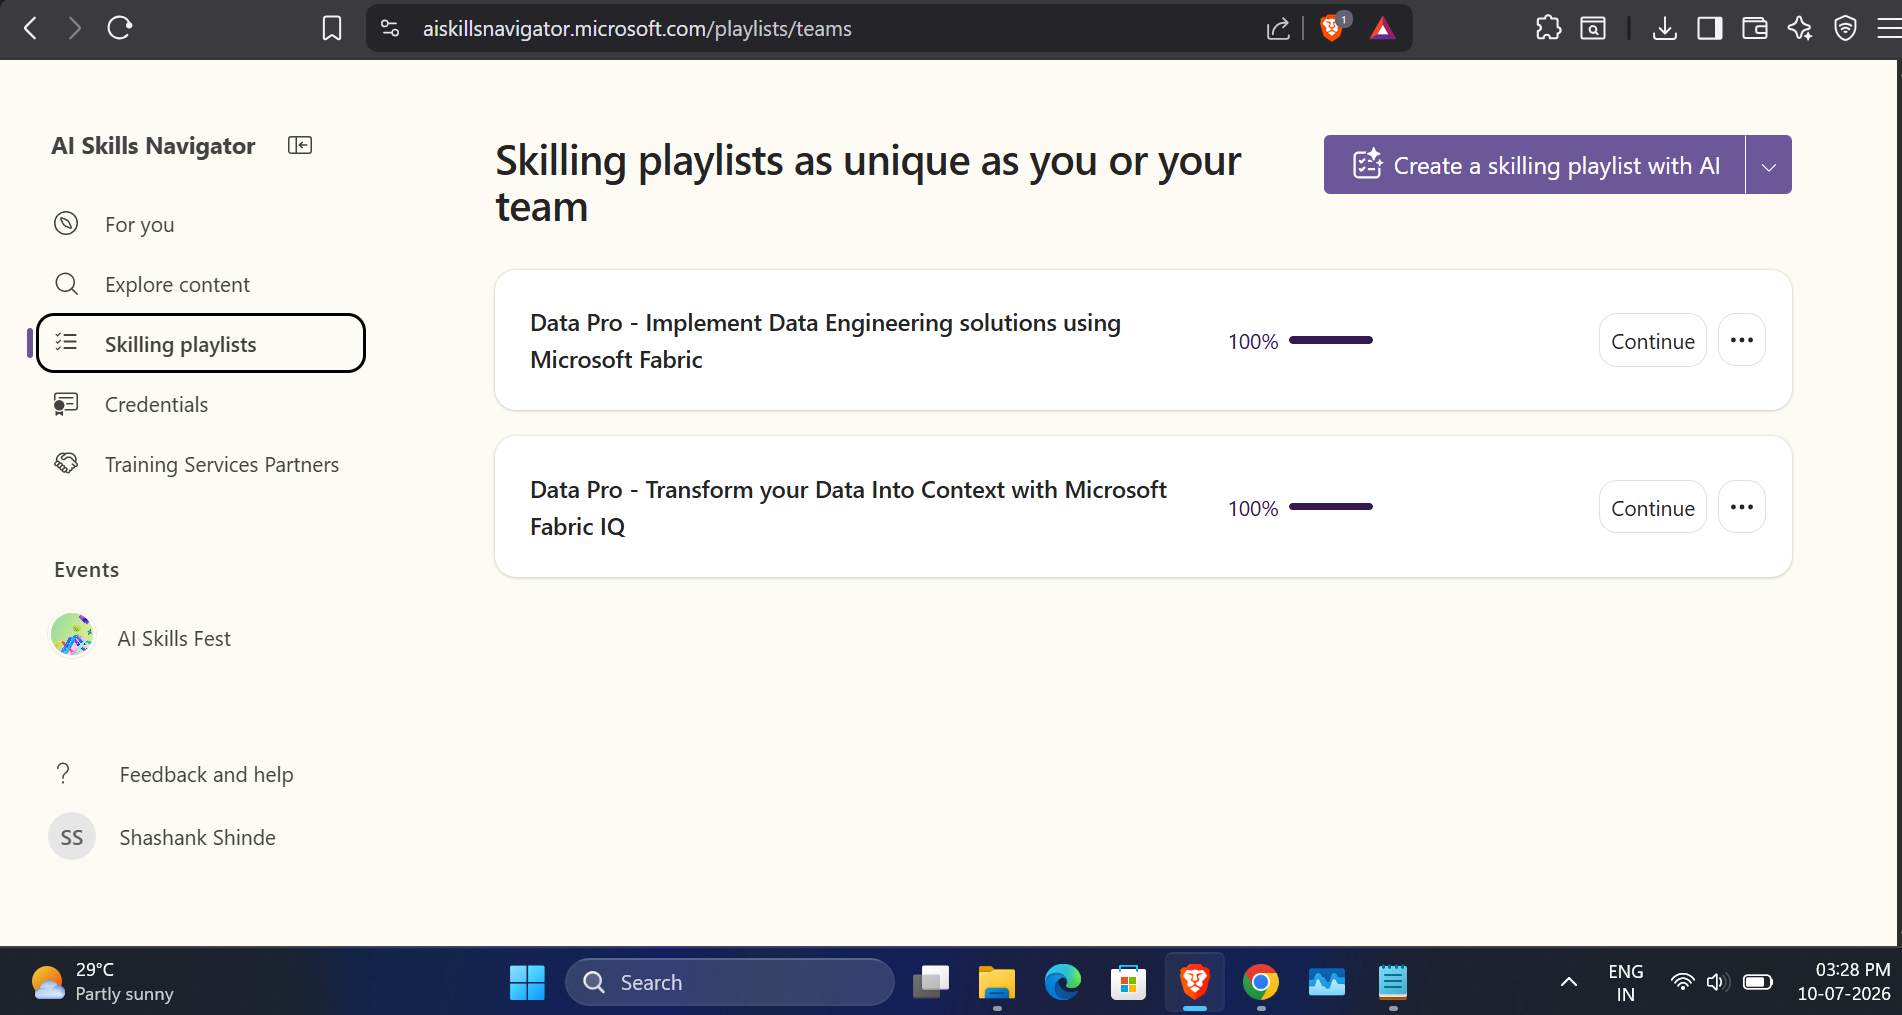Click the address bar URL
The height and width of the screenshot is (1015, 1902).
click(637, 29)
